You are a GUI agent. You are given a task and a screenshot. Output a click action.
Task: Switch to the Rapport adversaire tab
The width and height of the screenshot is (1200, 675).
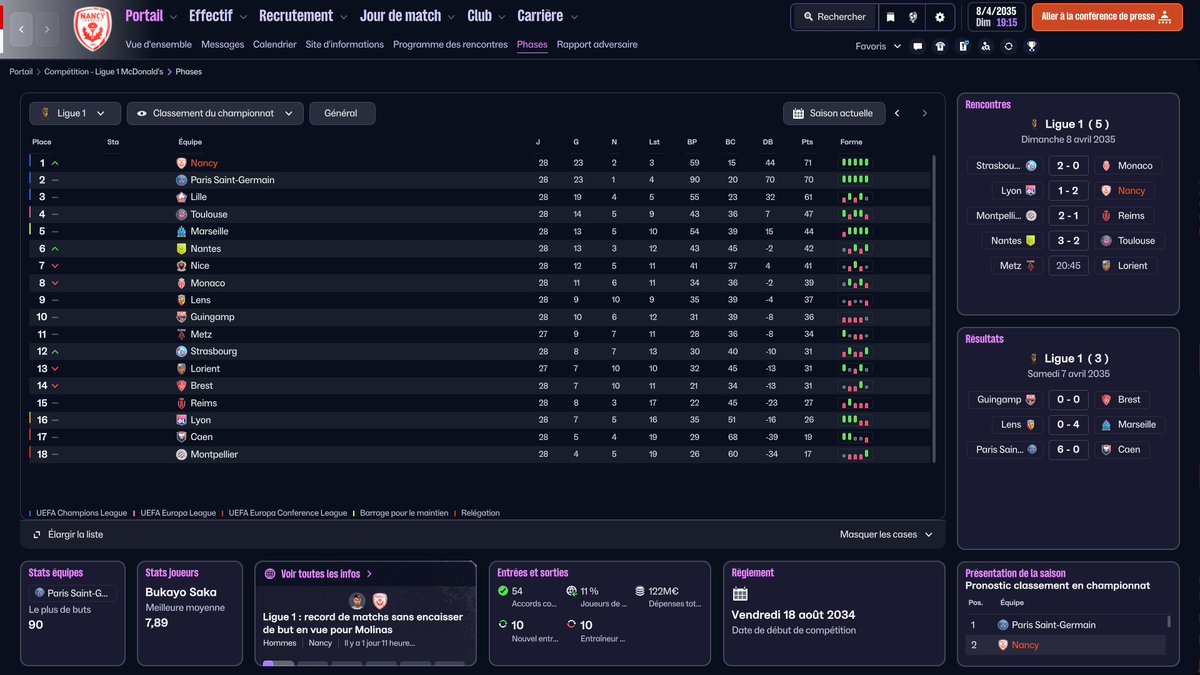597,44
